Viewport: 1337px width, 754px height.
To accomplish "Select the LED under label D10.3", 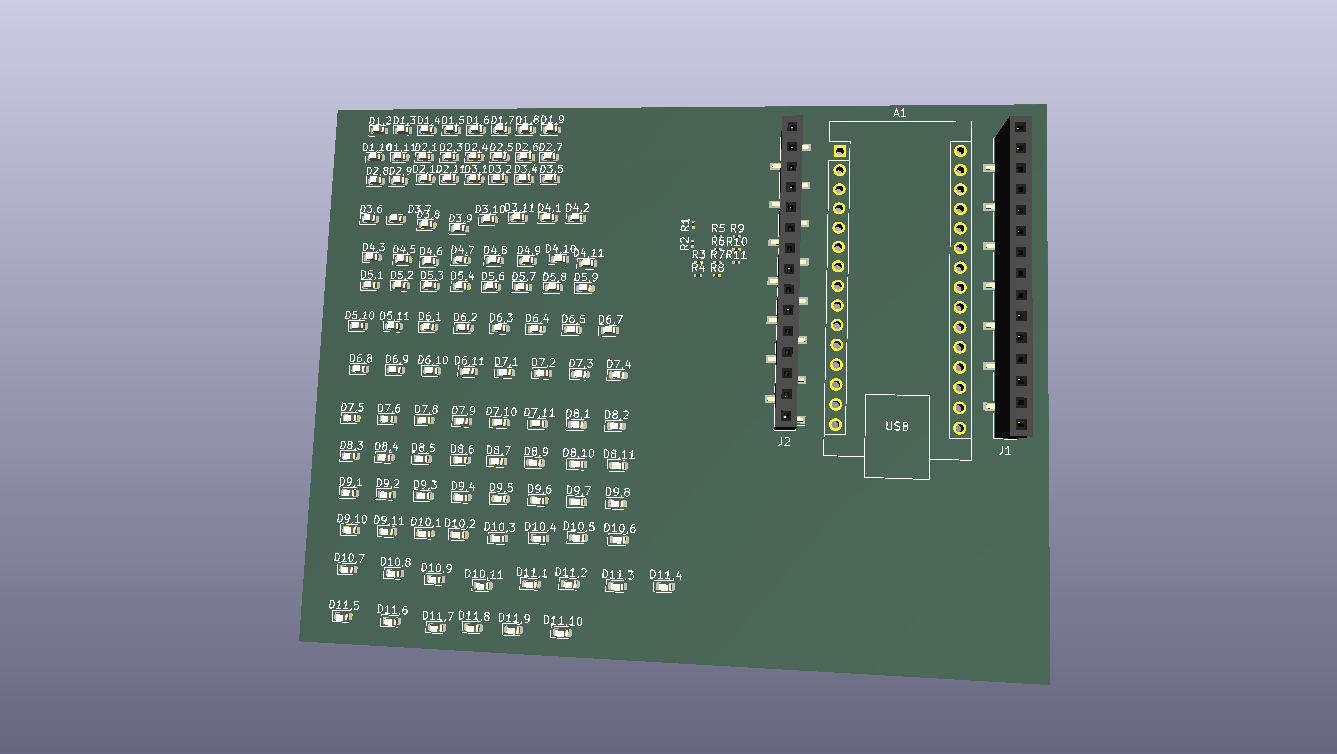I will coord(499,539).
